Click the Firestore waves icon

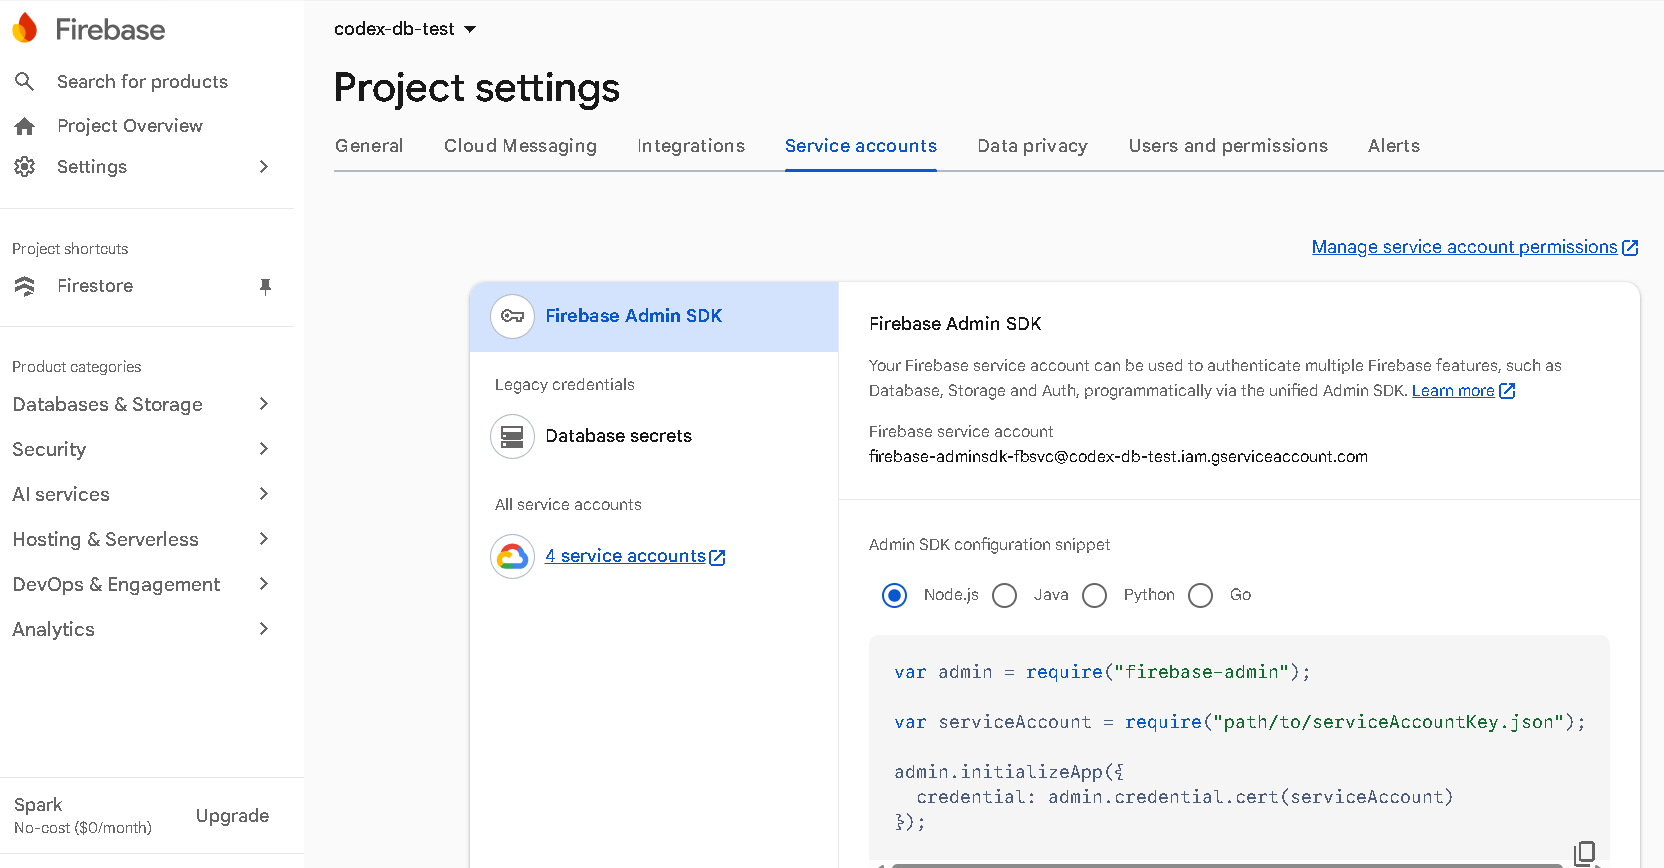[x=25, y=286]
